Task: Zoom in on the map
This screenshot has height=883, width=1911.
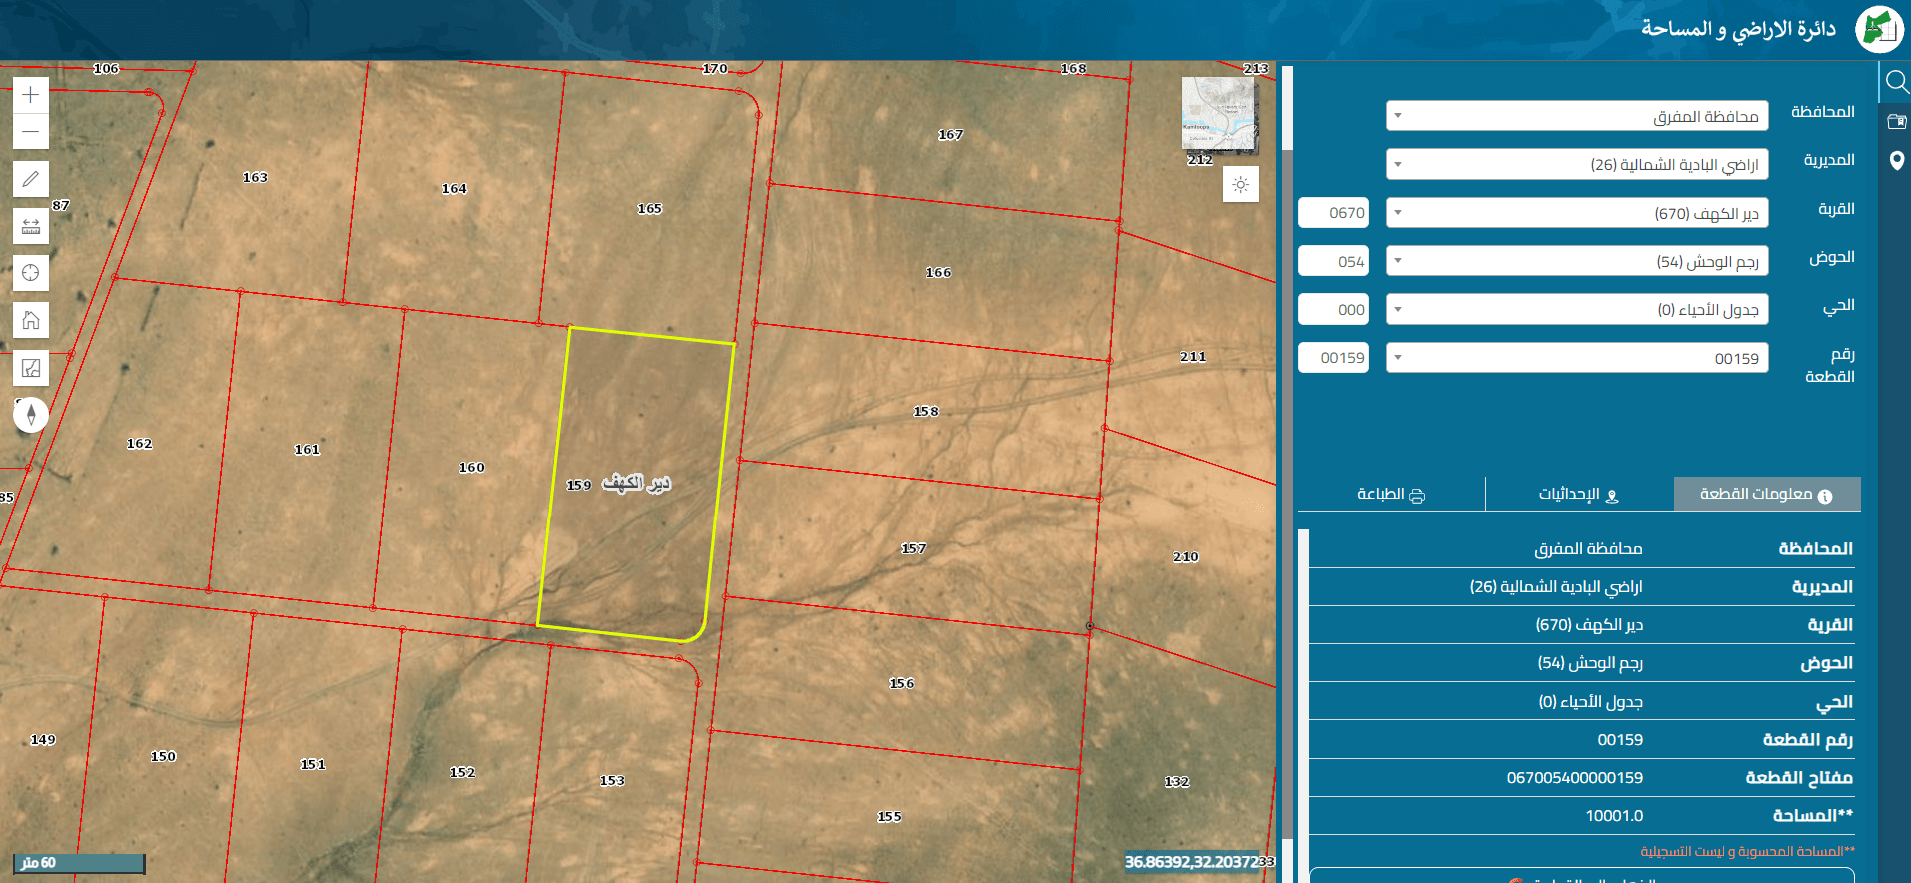Action: pos(31,95)
